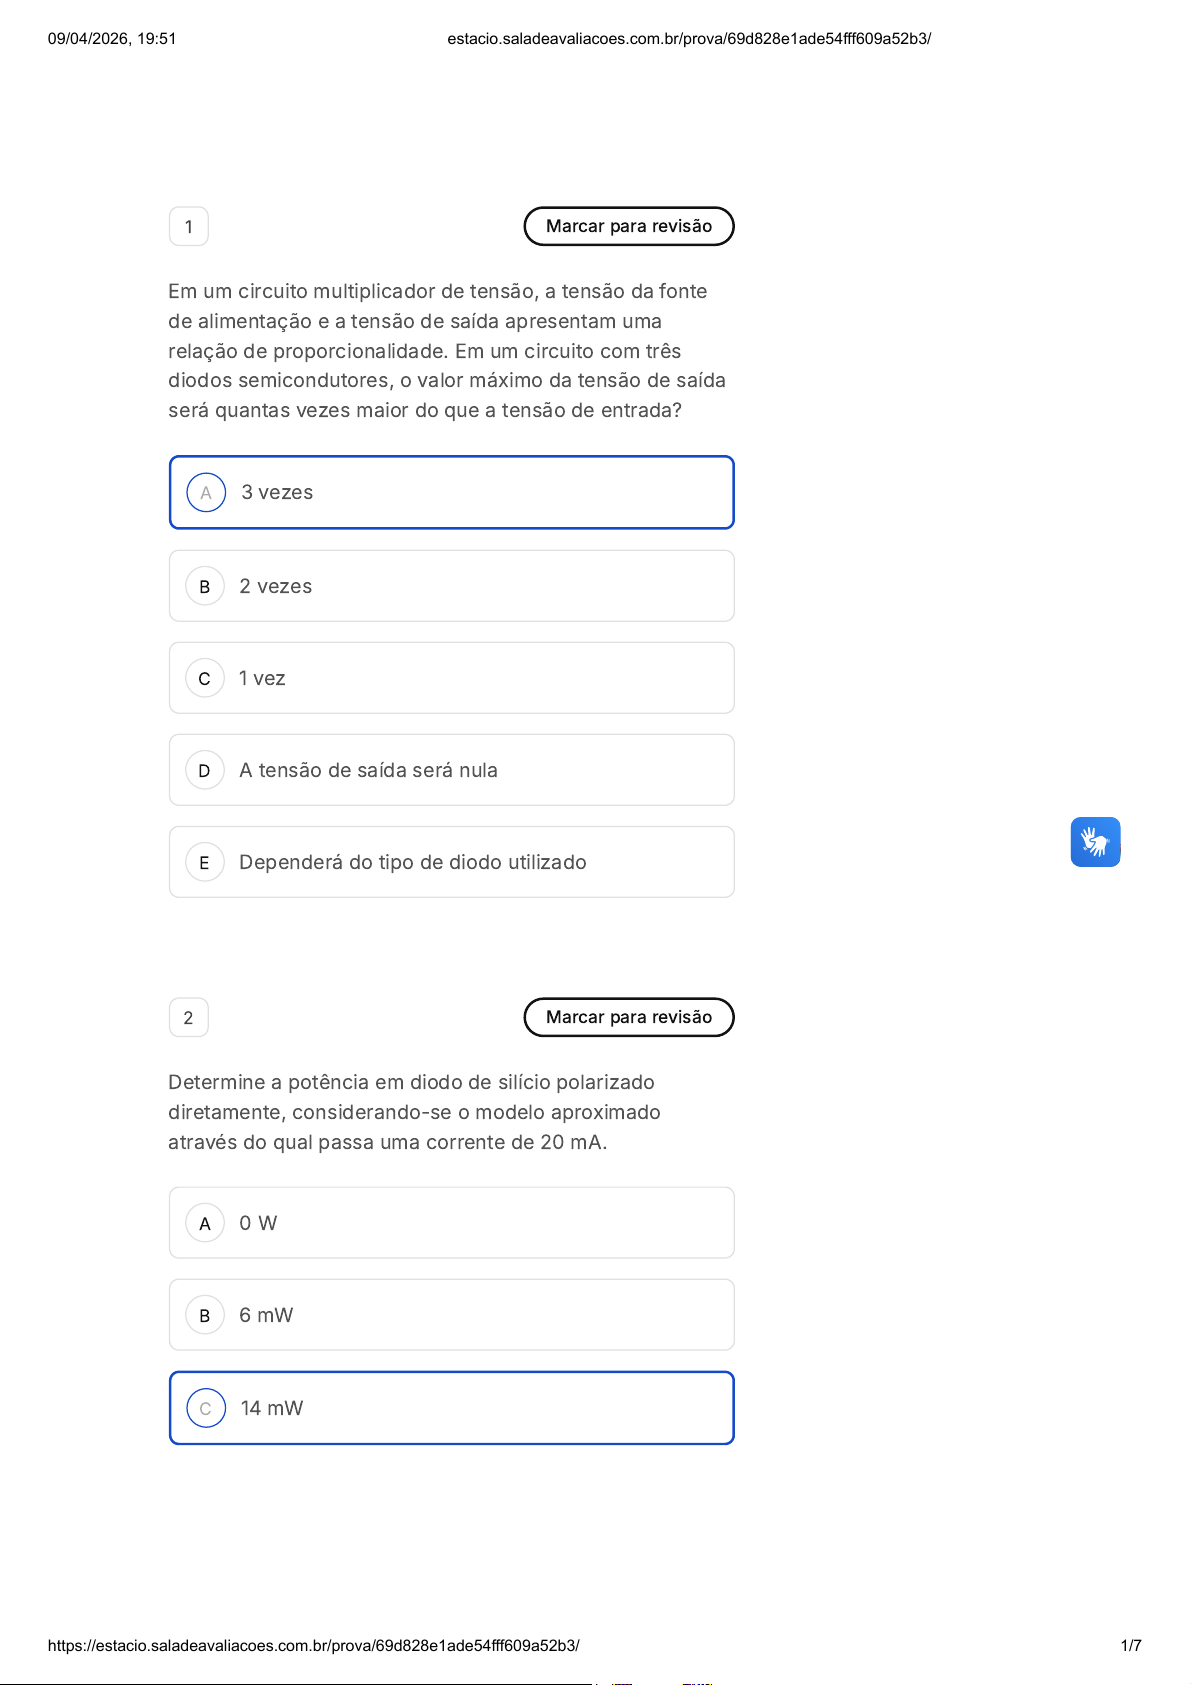
Task: Click the letter A circle in question 1
Action: tap(206, 492)
